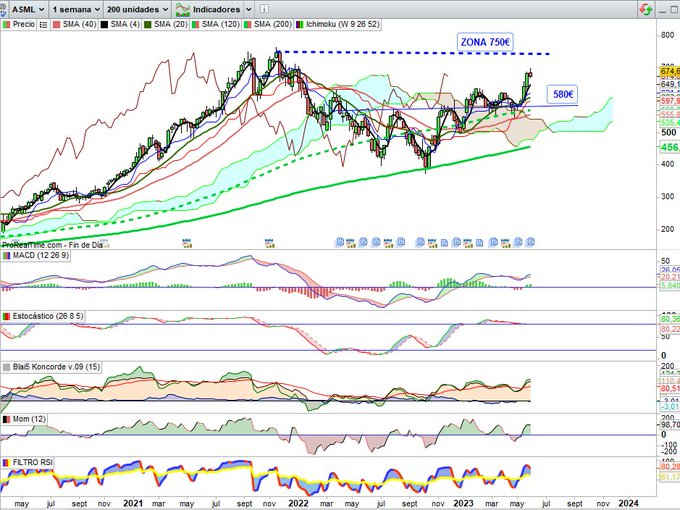Click the 2021 year label on time axis

coord(133,503)
